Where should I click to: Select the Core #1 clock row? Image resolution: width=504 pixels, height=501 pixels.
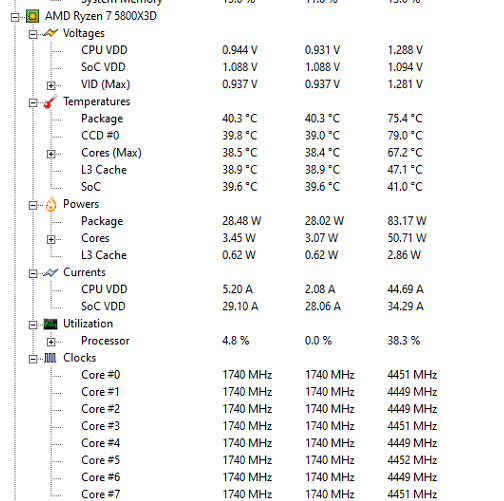[x=100, y=392]
